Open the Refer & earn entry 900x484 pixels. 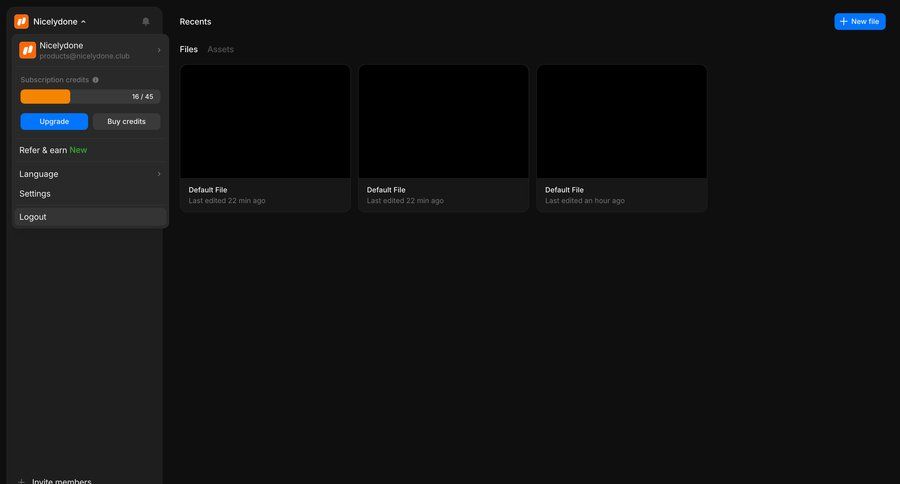coord(90,150)
